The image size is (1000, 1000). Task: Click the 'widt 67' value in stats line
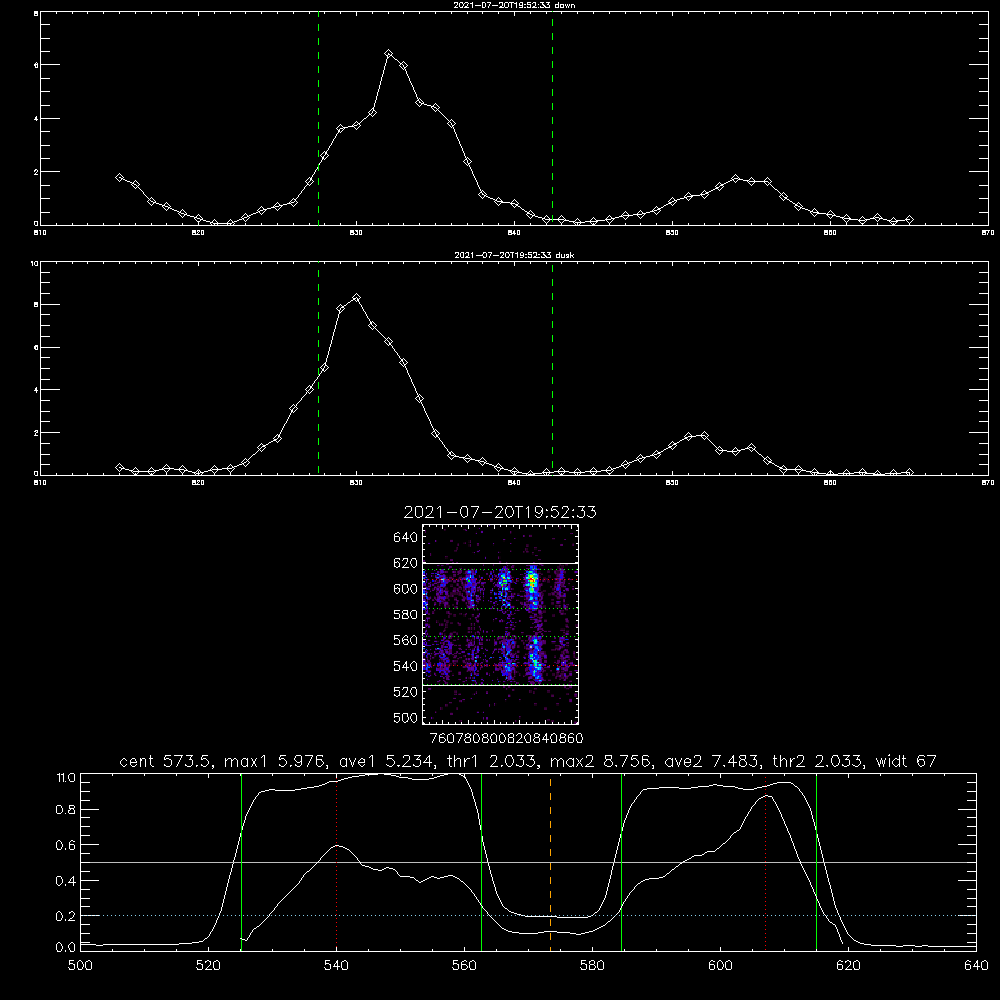906,761
